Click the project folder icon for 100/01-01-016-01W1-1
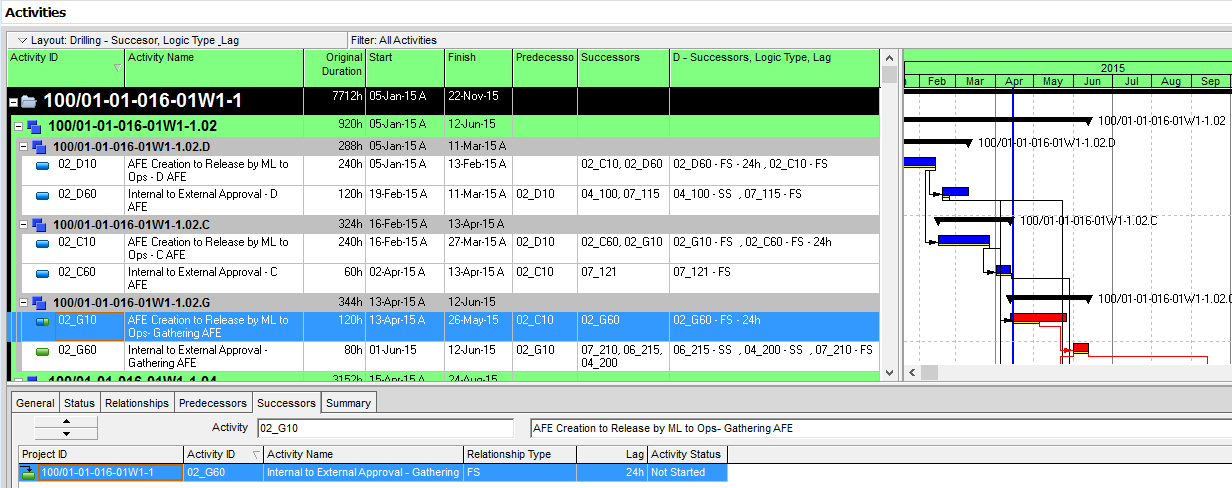 (x=28, y=101)
